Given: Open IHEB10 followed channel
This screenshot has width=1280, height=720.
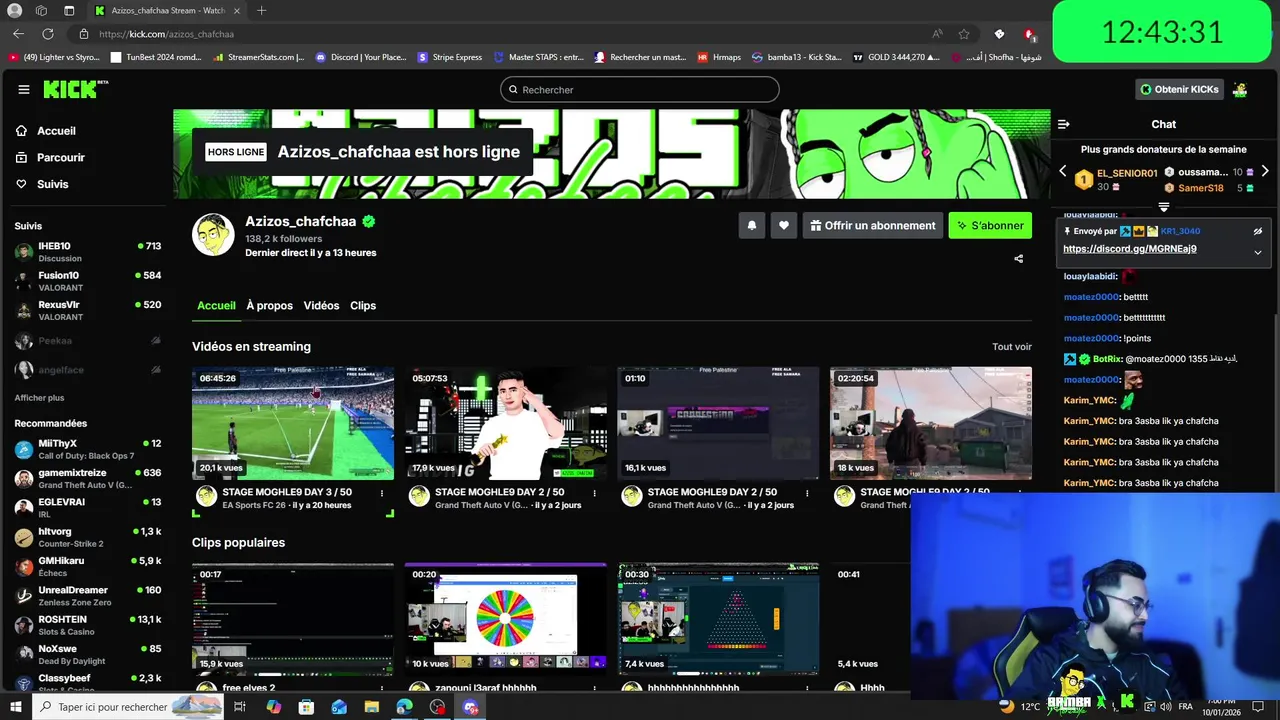Looking at the screenshot, I should (x=88, y=251).
